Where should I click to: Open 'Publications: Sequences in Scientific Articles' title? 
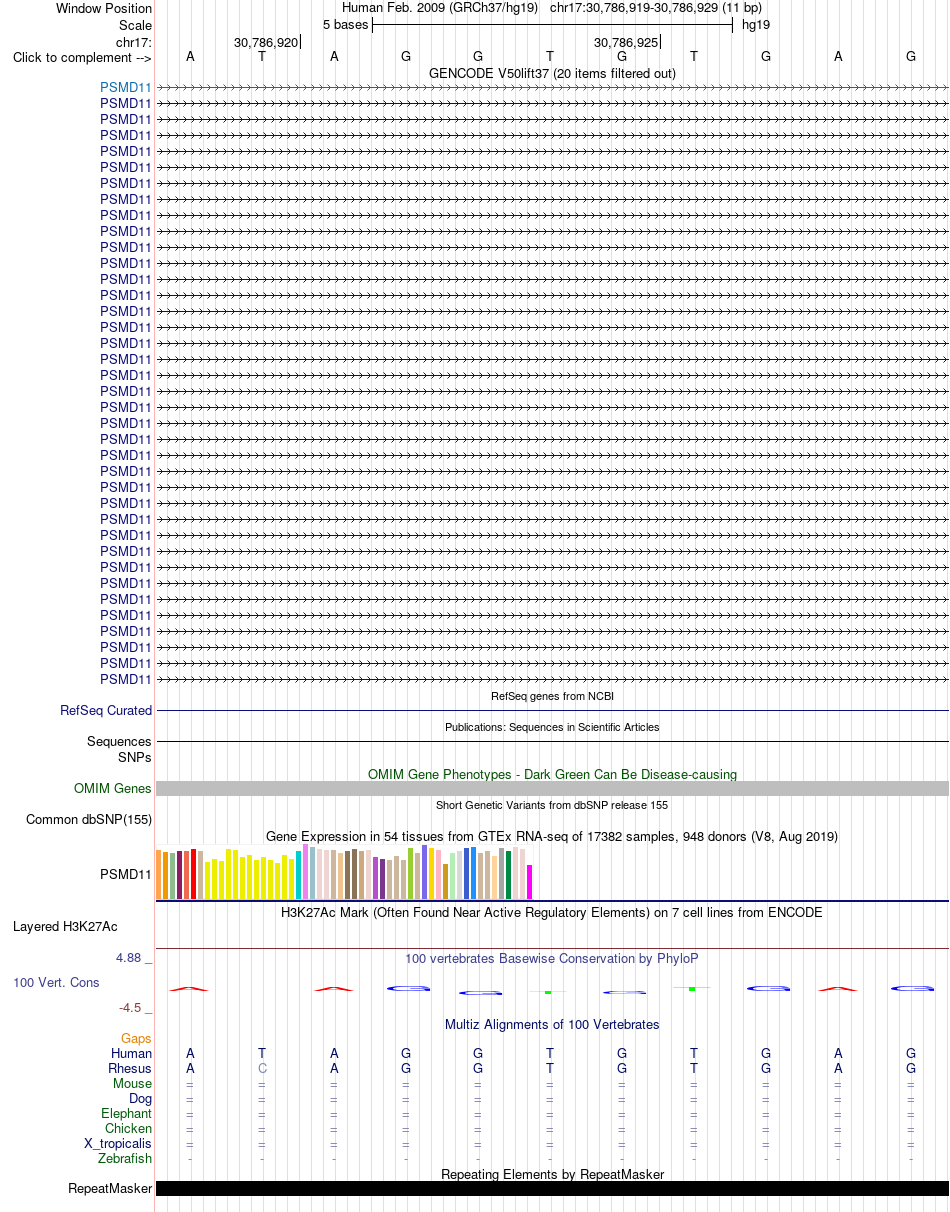pos(552,727)
